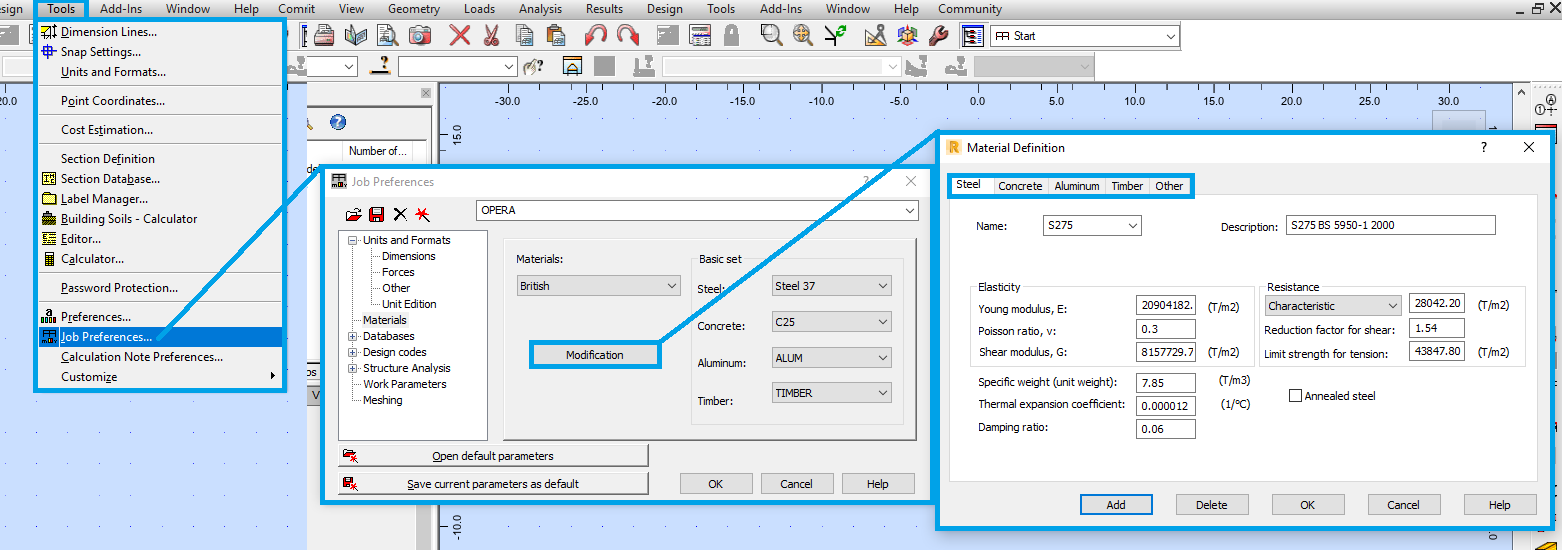Image resolution: width=1562 pixels, height=550 pixels.
Task: Click the scissors cut icon
Action: [491, 35]
